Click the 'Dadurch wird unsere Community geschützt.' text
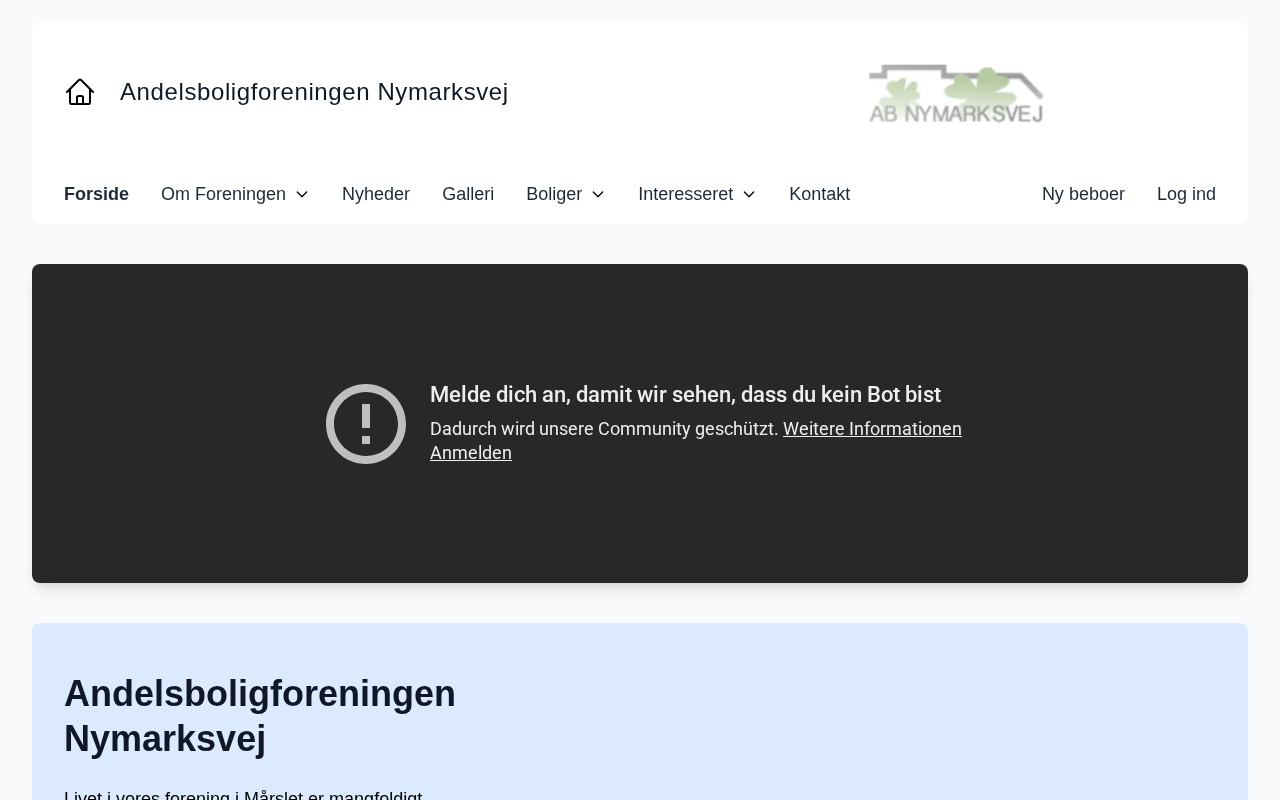1280x800 pixels. [x=604, y=429]
